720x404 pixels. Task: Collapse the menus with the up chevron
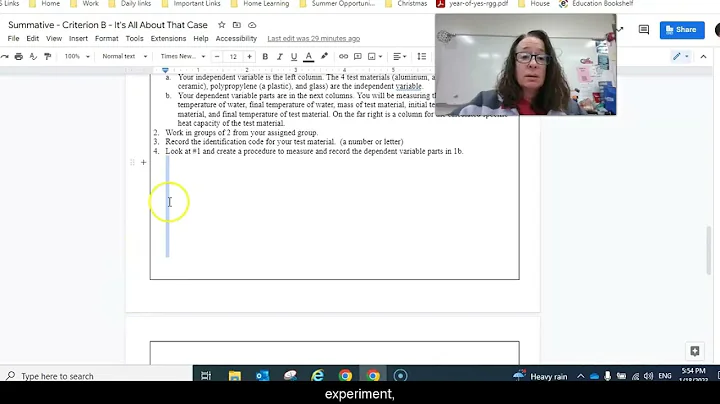pos(703,56)
